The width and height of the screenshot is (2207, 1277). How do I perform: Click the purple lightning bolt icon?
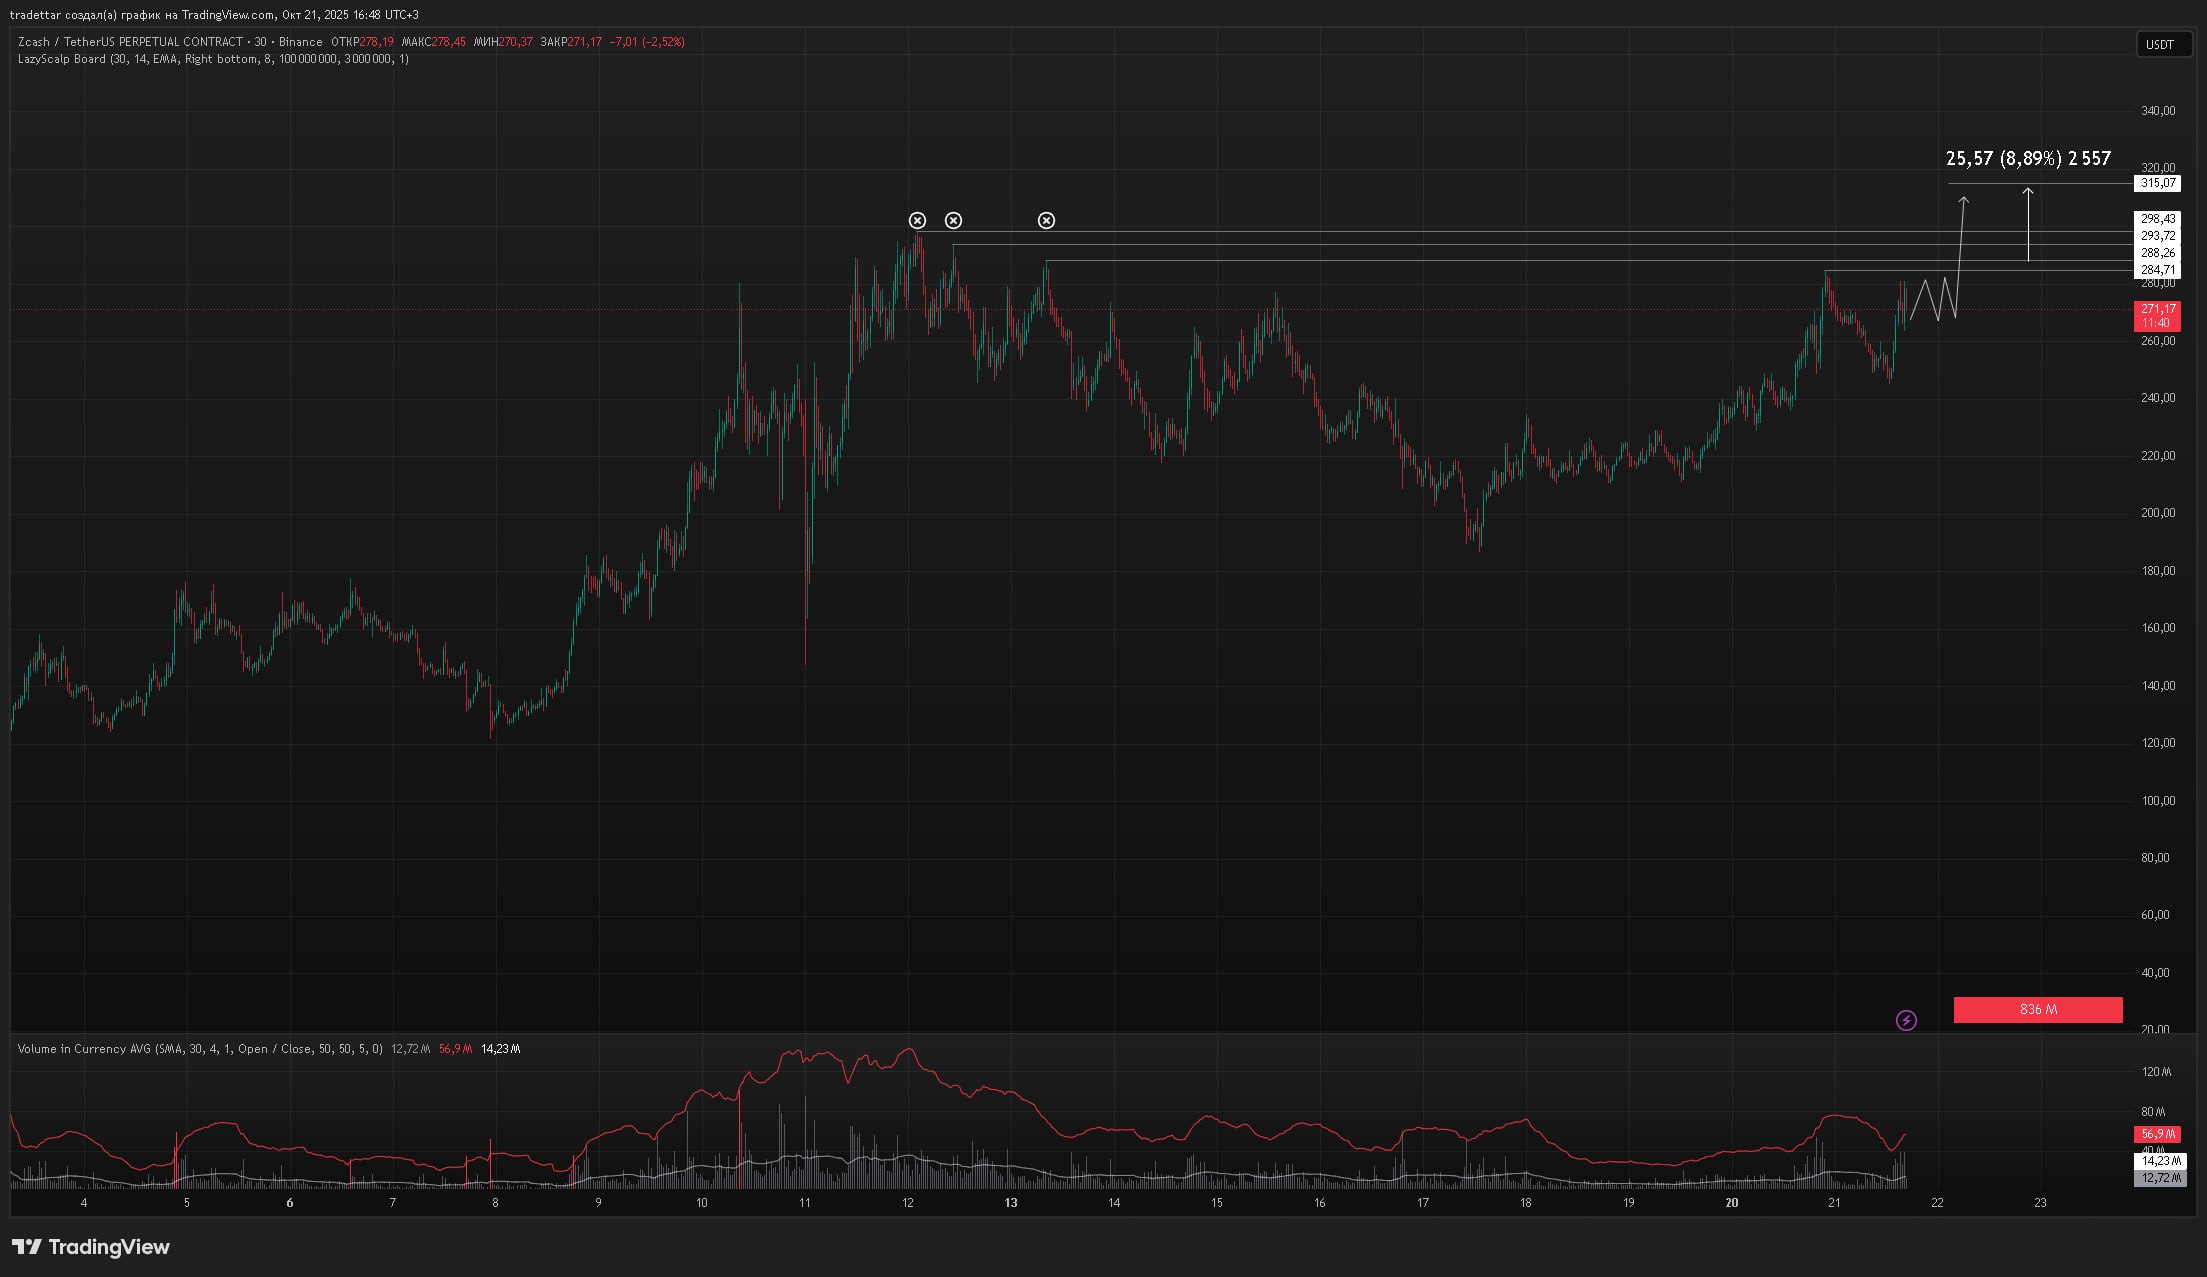click(x=1906, y=1020)
